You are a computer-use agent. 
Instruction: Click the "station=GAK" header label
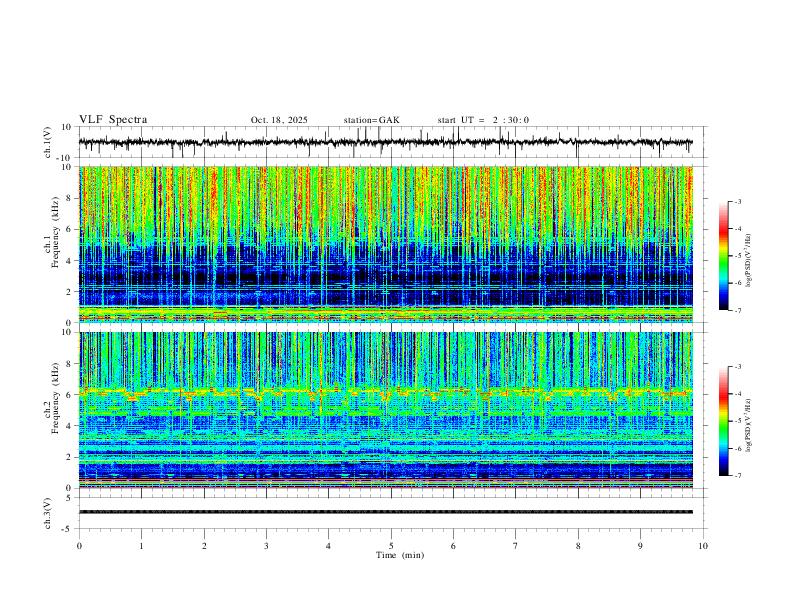[371, 120]
